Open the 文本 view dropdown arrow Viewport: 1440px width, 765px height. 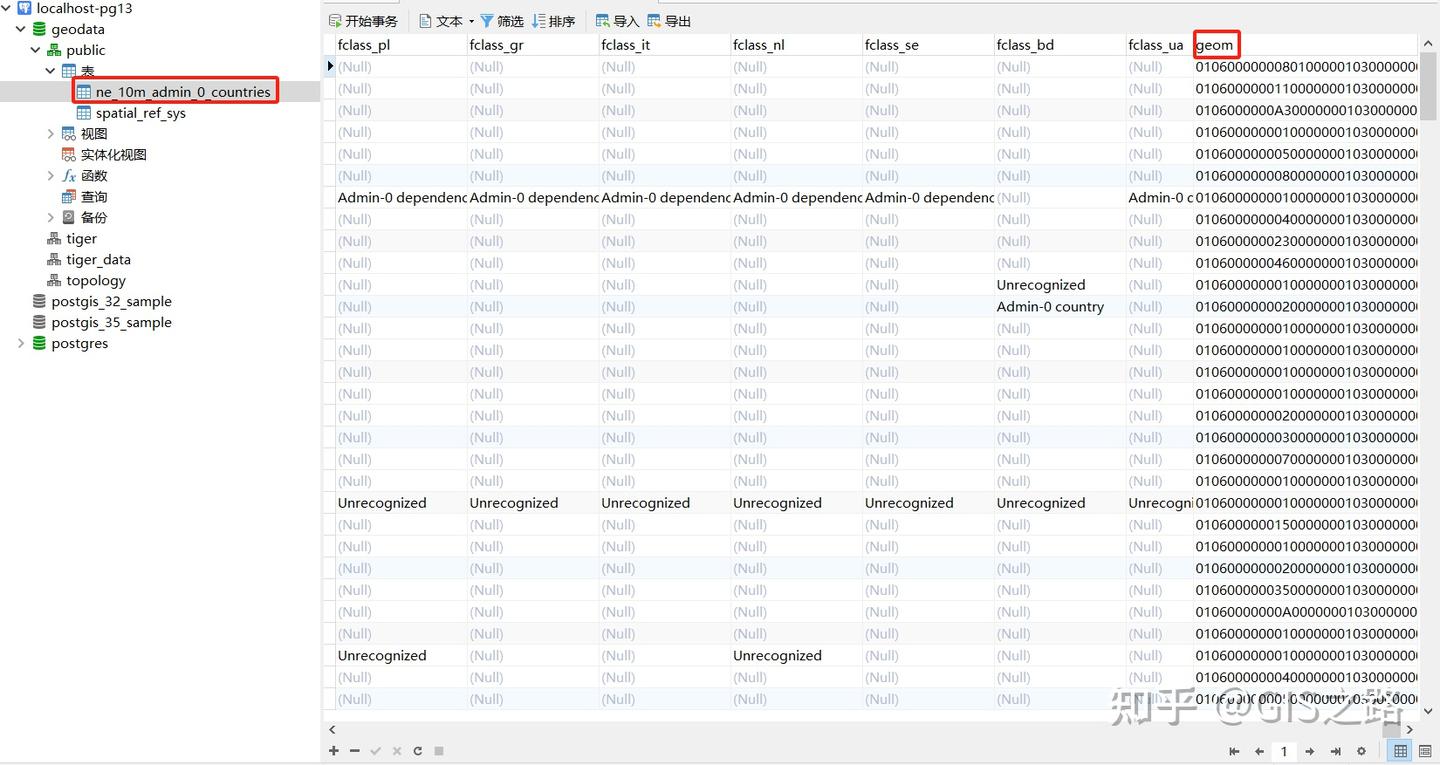pyautogui.click(x=471, y=20)
